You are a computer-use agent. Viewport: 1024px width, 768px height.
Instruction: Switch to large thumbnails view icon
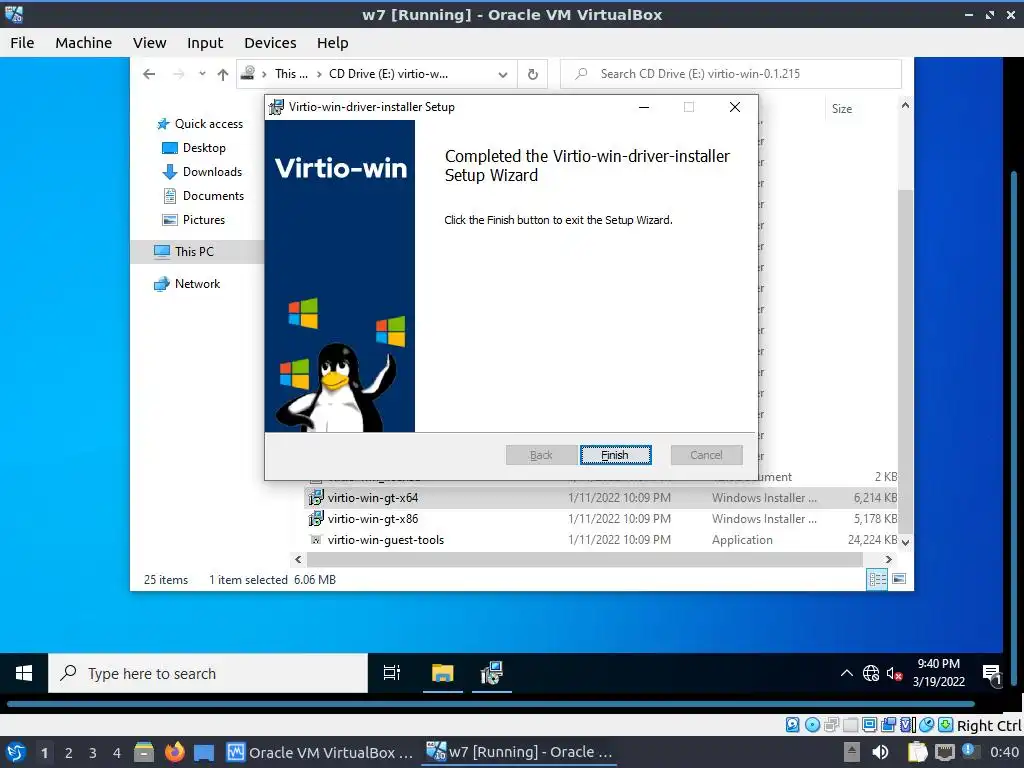[899, 579]
